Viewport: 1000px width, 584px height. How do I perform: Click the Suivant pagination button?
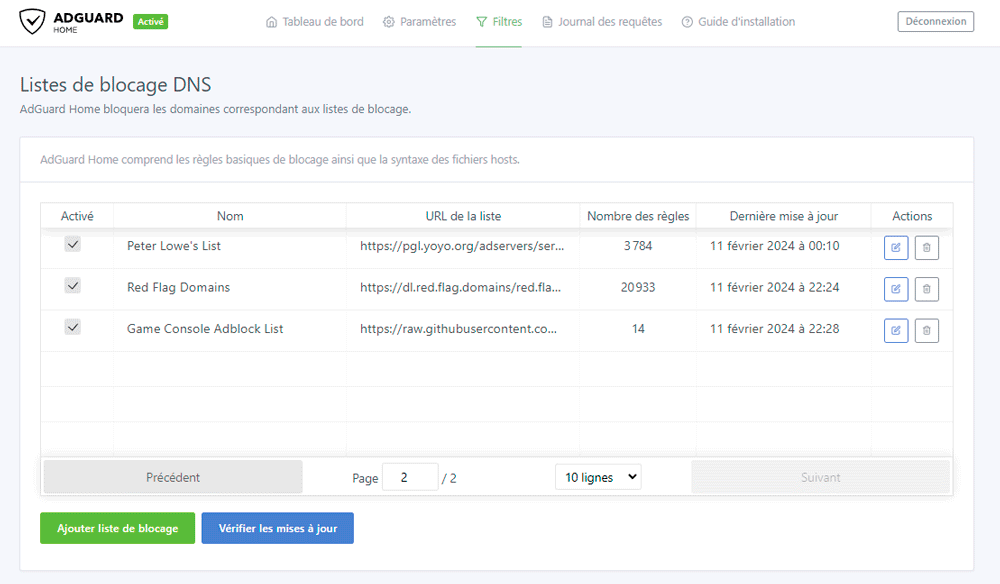click(x=820, y=477)
